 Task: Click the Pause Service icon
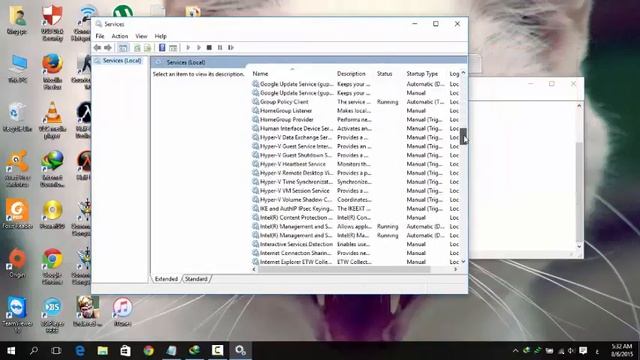point(220,48)
